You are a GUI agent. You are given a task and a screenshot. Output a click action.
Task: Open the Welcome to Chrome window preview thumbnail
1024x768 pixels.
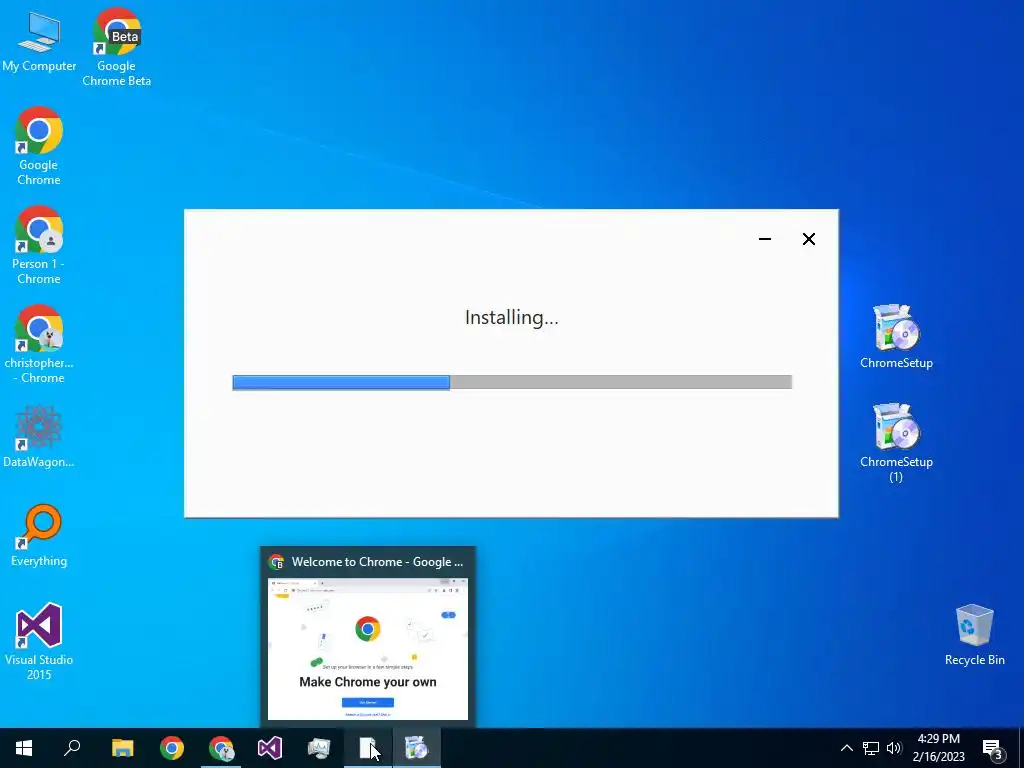tap(368, 648)
